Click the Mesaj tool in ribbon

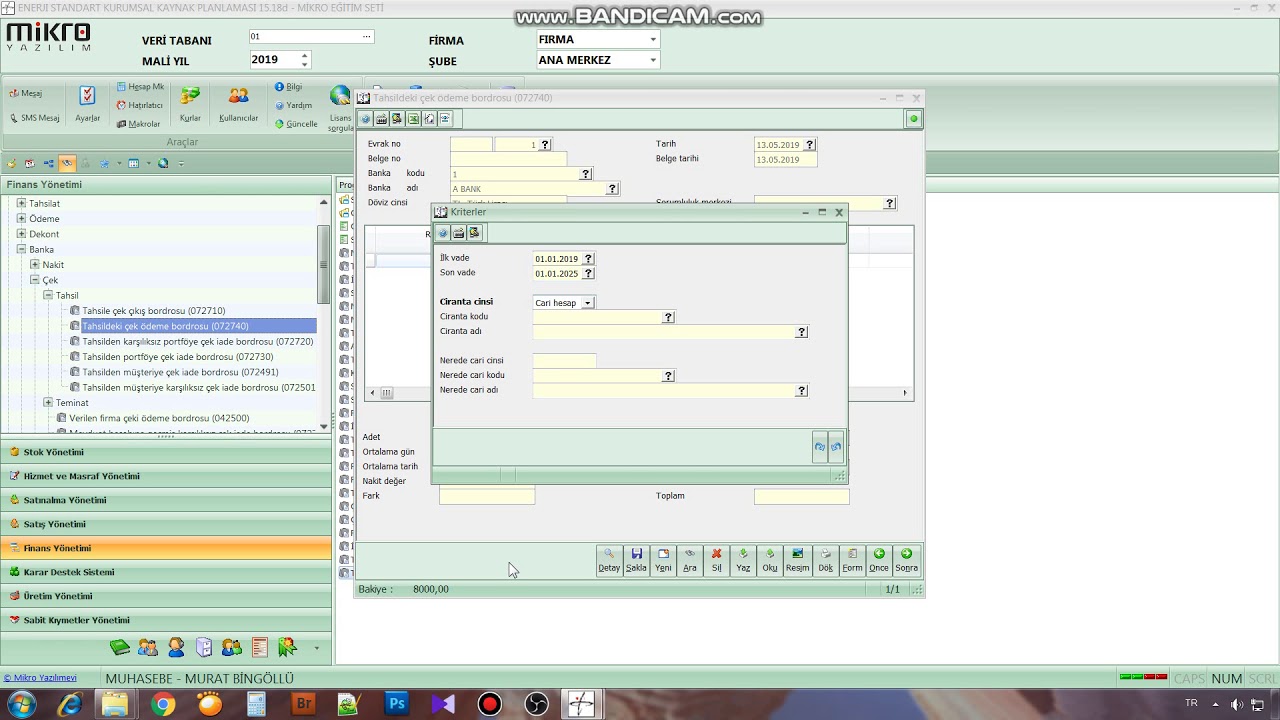point(26,93)
